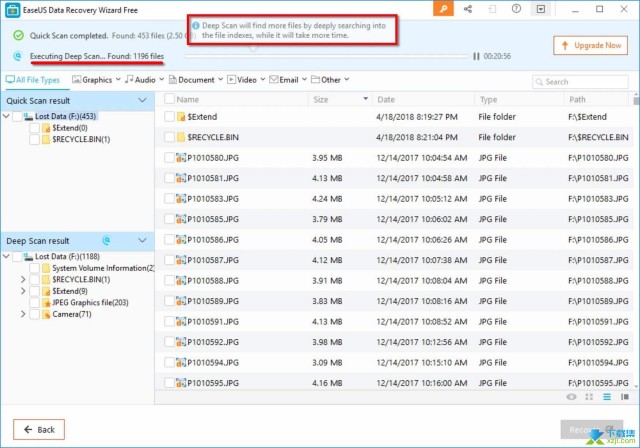
Task: Sort by the Path column header
Action: tap(577, 99)
